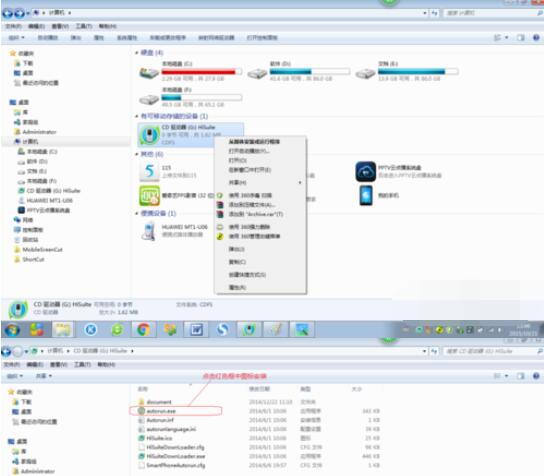Image resolution: width=544 pixels, height=476 pixels.
Task: Choose the 'Archive.rar' entry in the context menu
Action: (256, 214)
